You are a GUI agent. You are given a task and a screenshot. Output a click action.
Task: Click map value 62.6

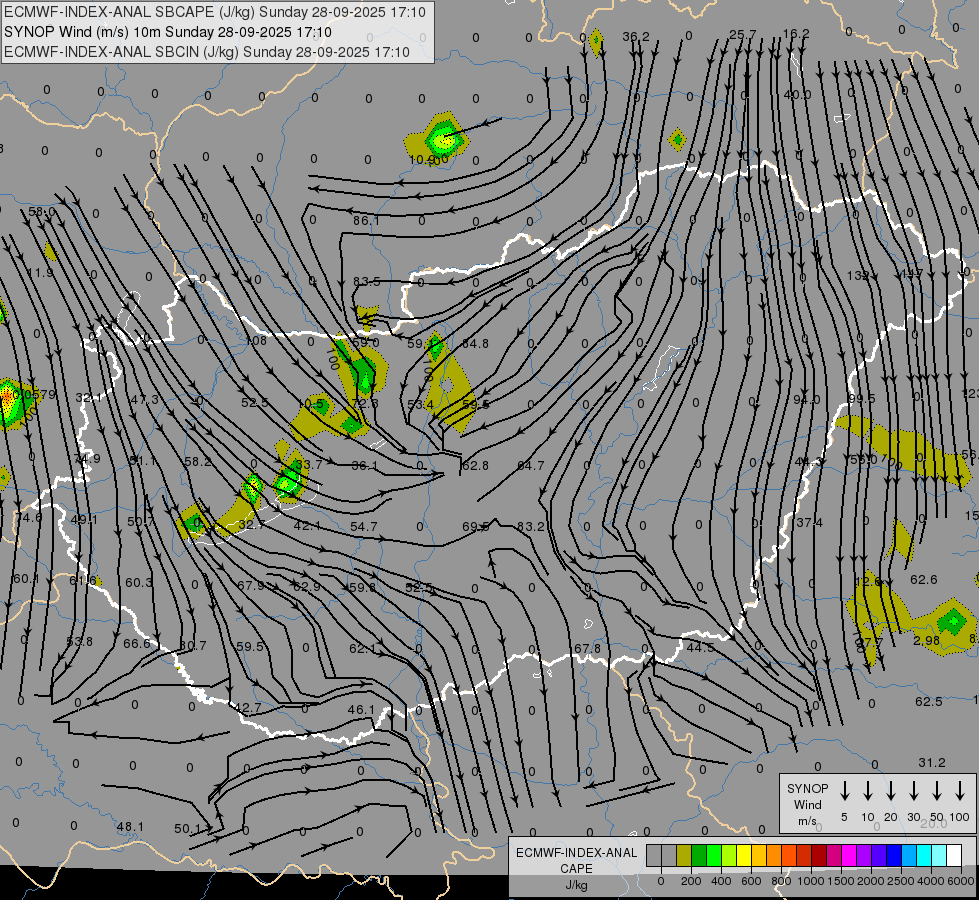[x=923, y=580]
